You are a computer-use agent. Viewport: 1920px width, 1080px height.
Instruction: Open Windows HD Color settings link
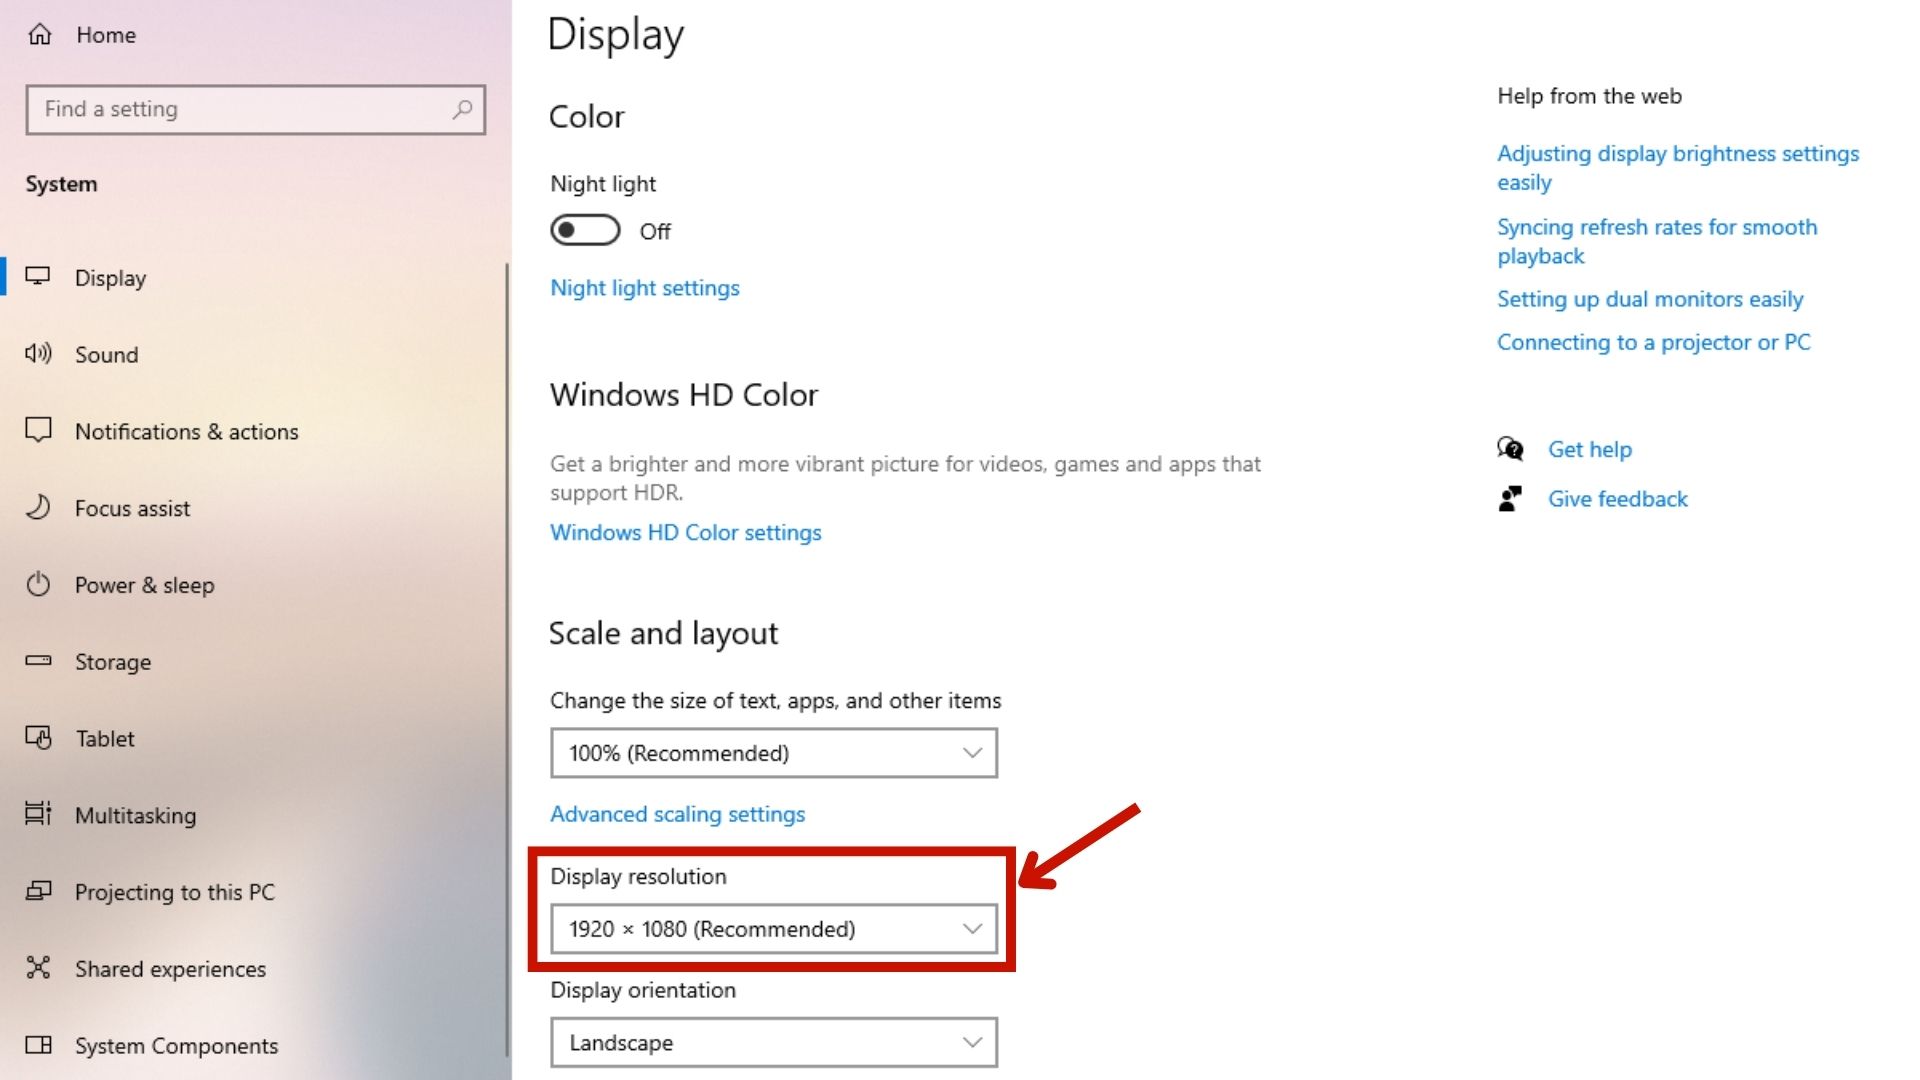686,532
